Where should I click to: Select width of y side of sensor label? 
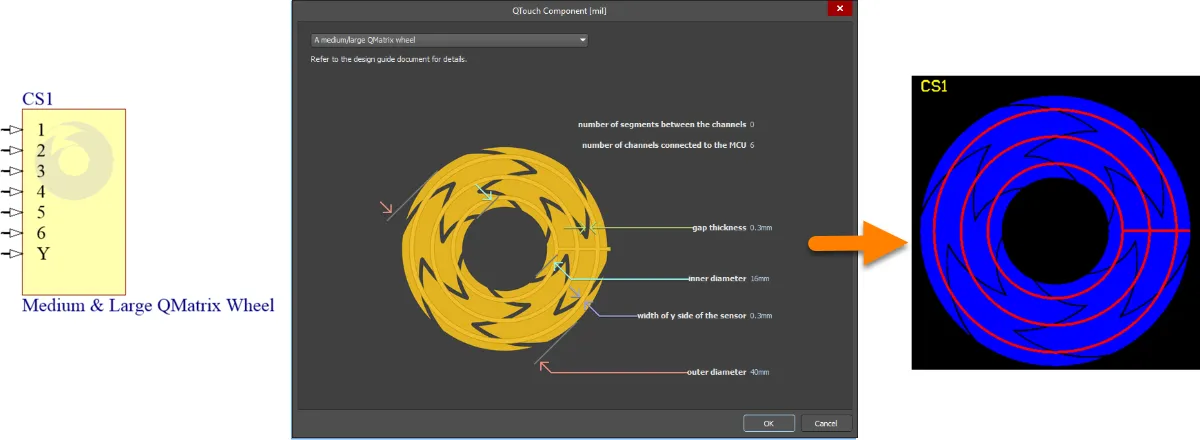coord(692,315)
